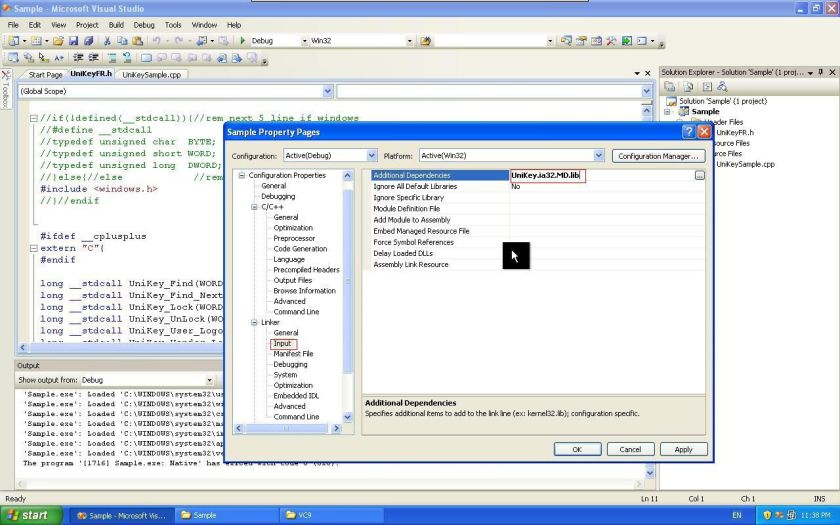Click the Copy toolbar icon
Image resolution: width=840 pixels, height=525 pixels.
point(122,41)
